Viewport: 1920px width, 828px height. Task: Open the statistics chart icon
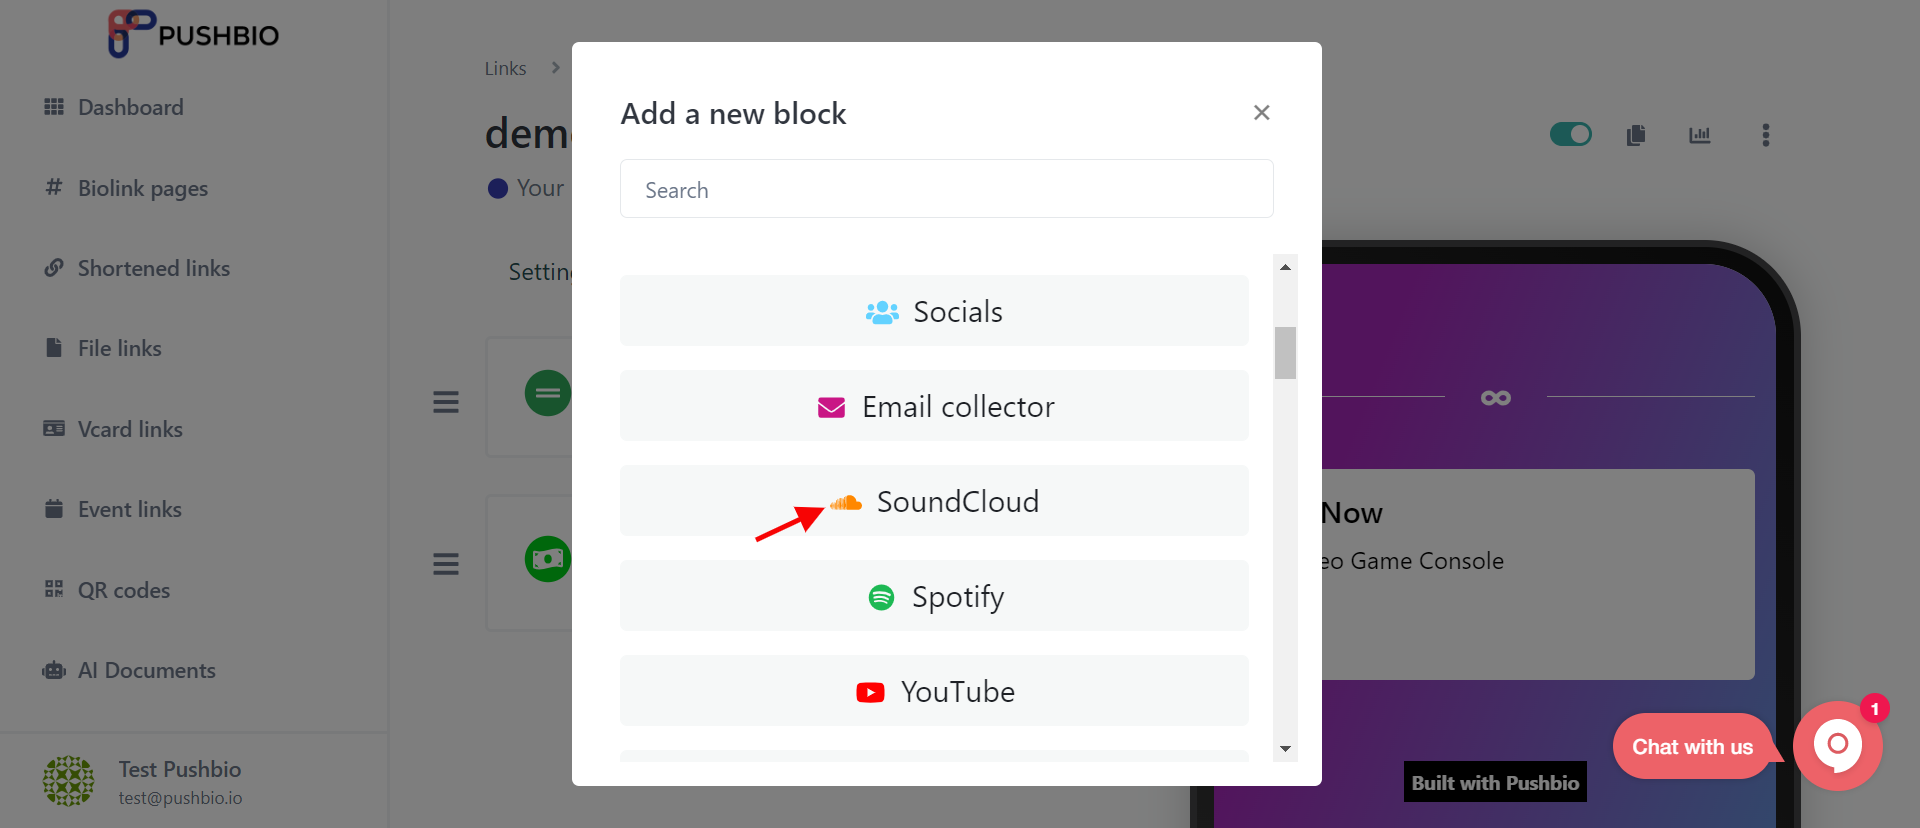(1700, 135)
